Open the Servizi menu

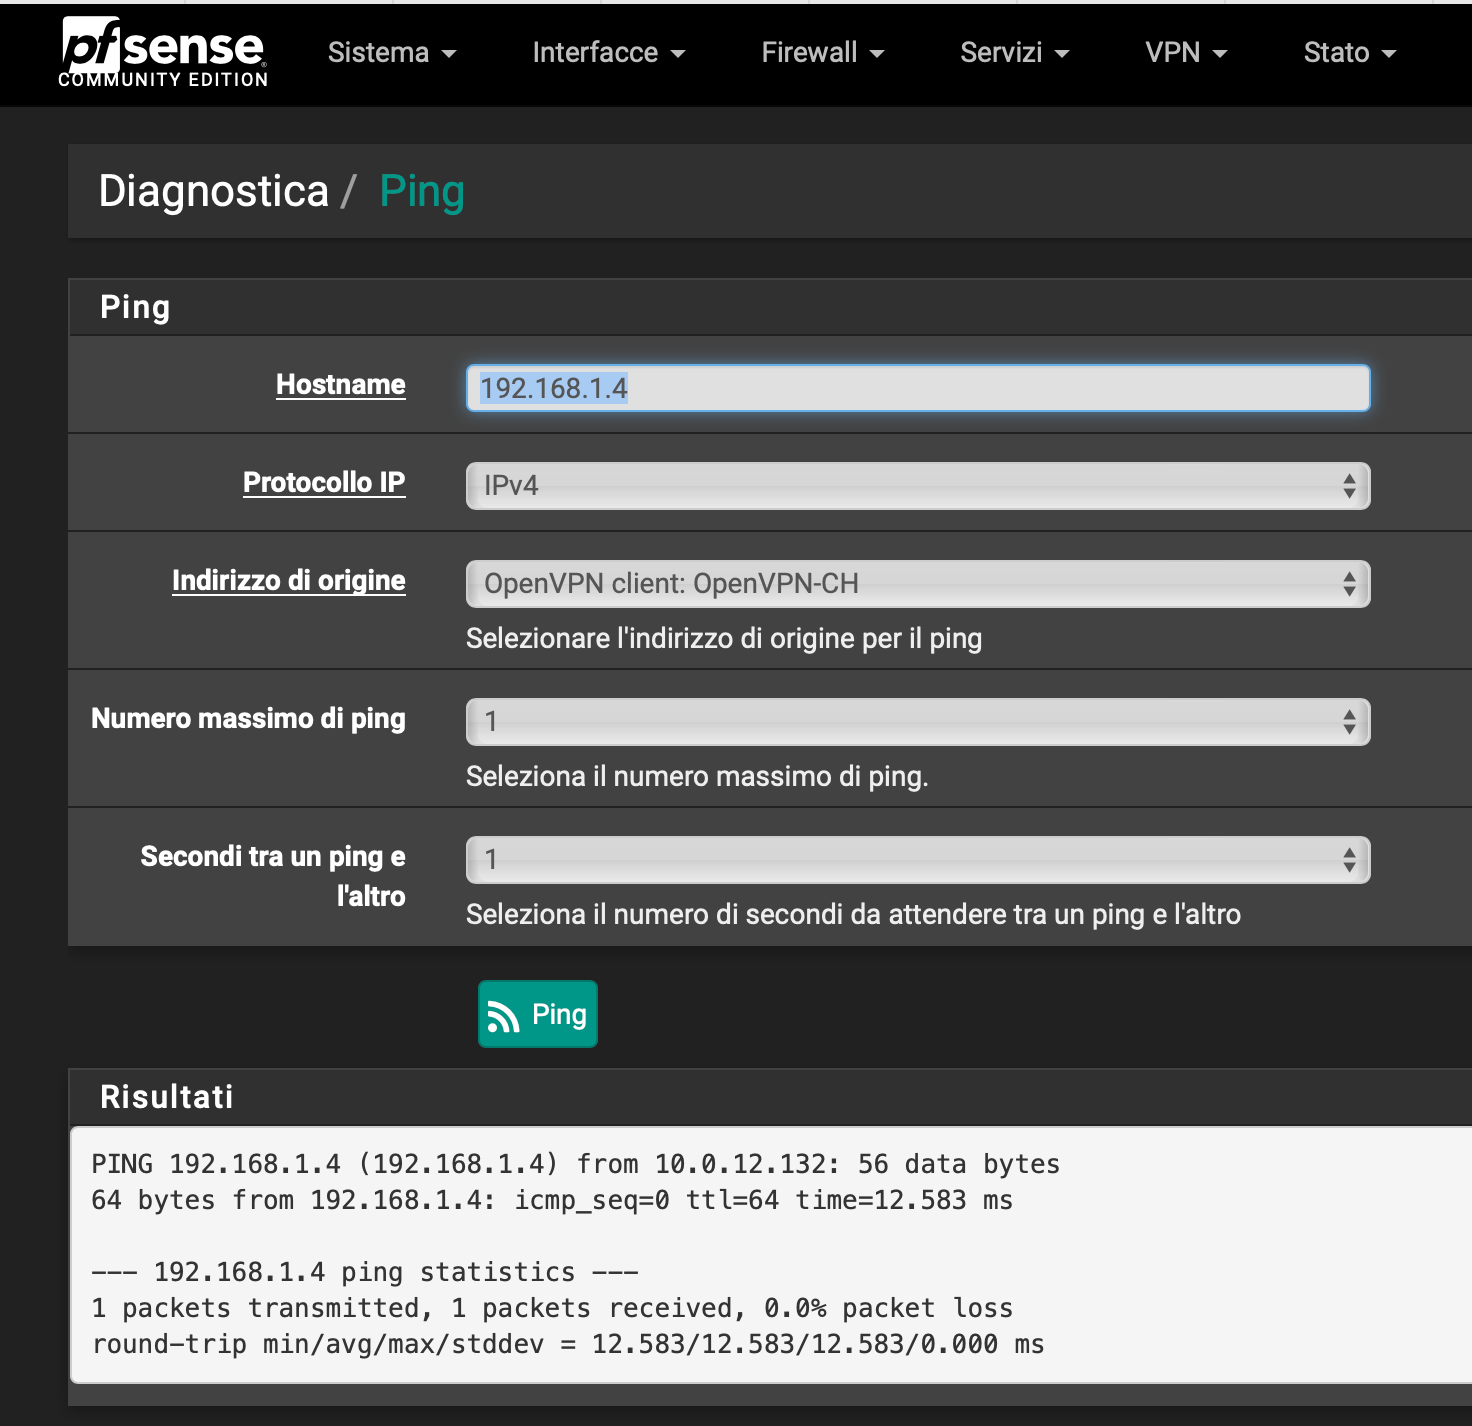(1015, 52)
